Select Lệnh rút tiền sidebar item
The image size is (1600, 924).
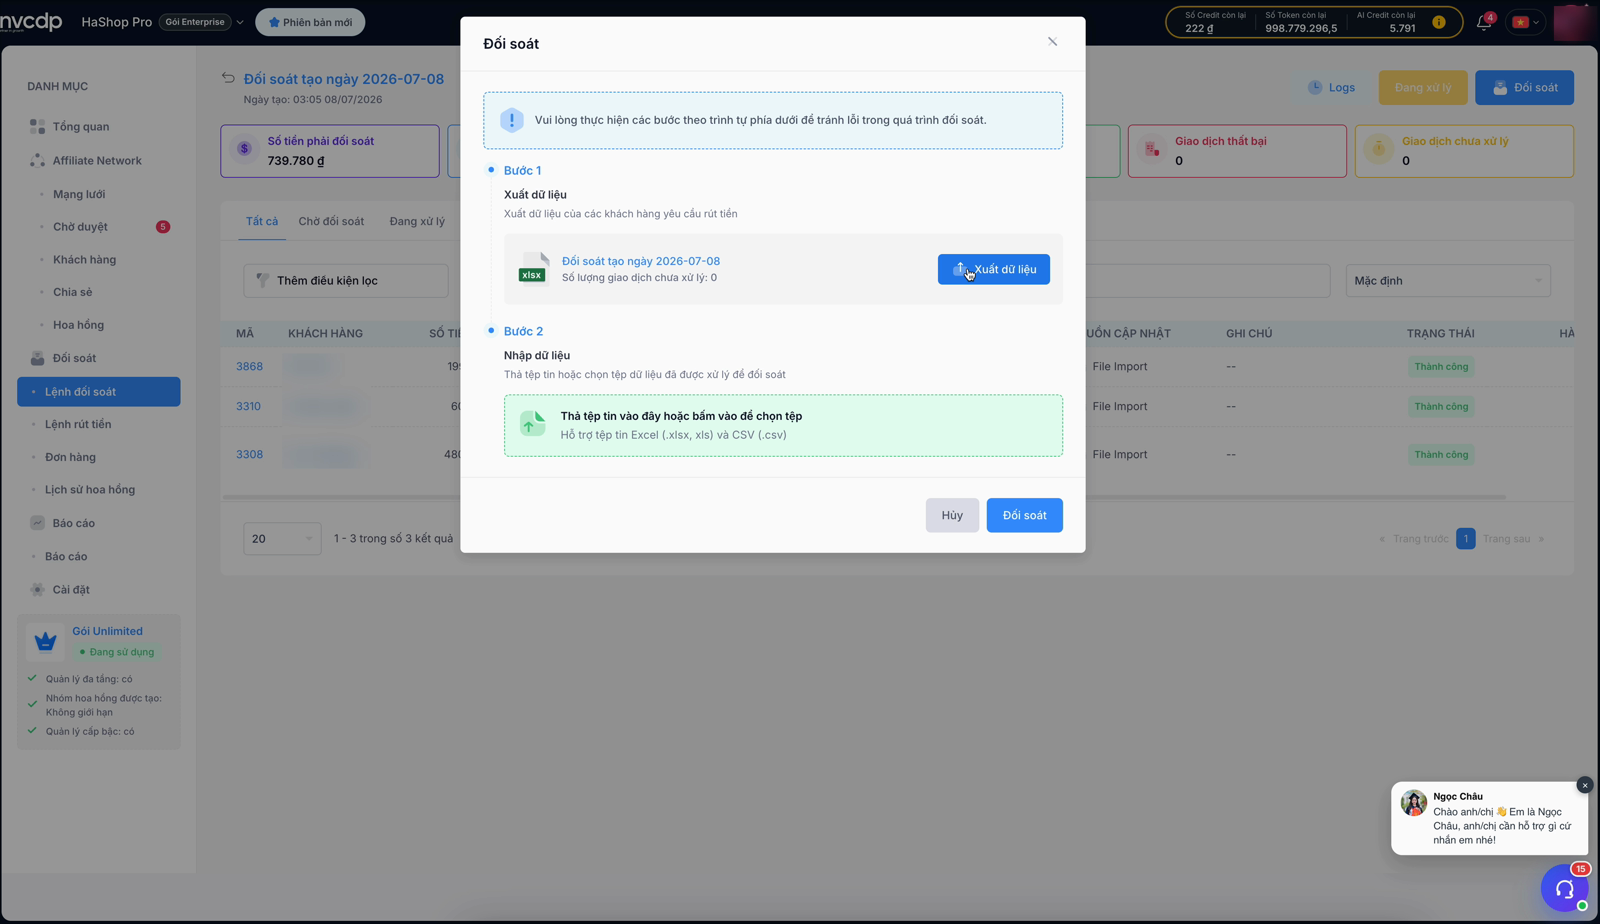click(78, 424)
